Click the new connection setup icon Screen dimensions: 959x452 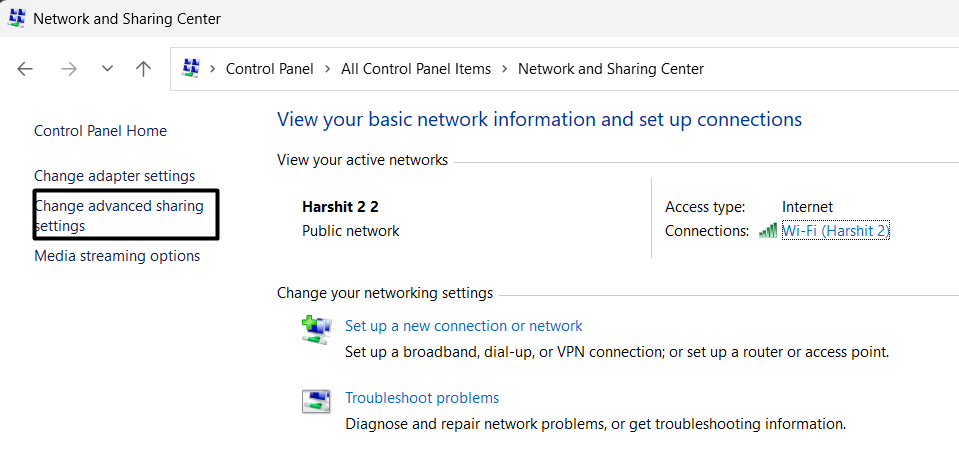click(x=316, y=330)
